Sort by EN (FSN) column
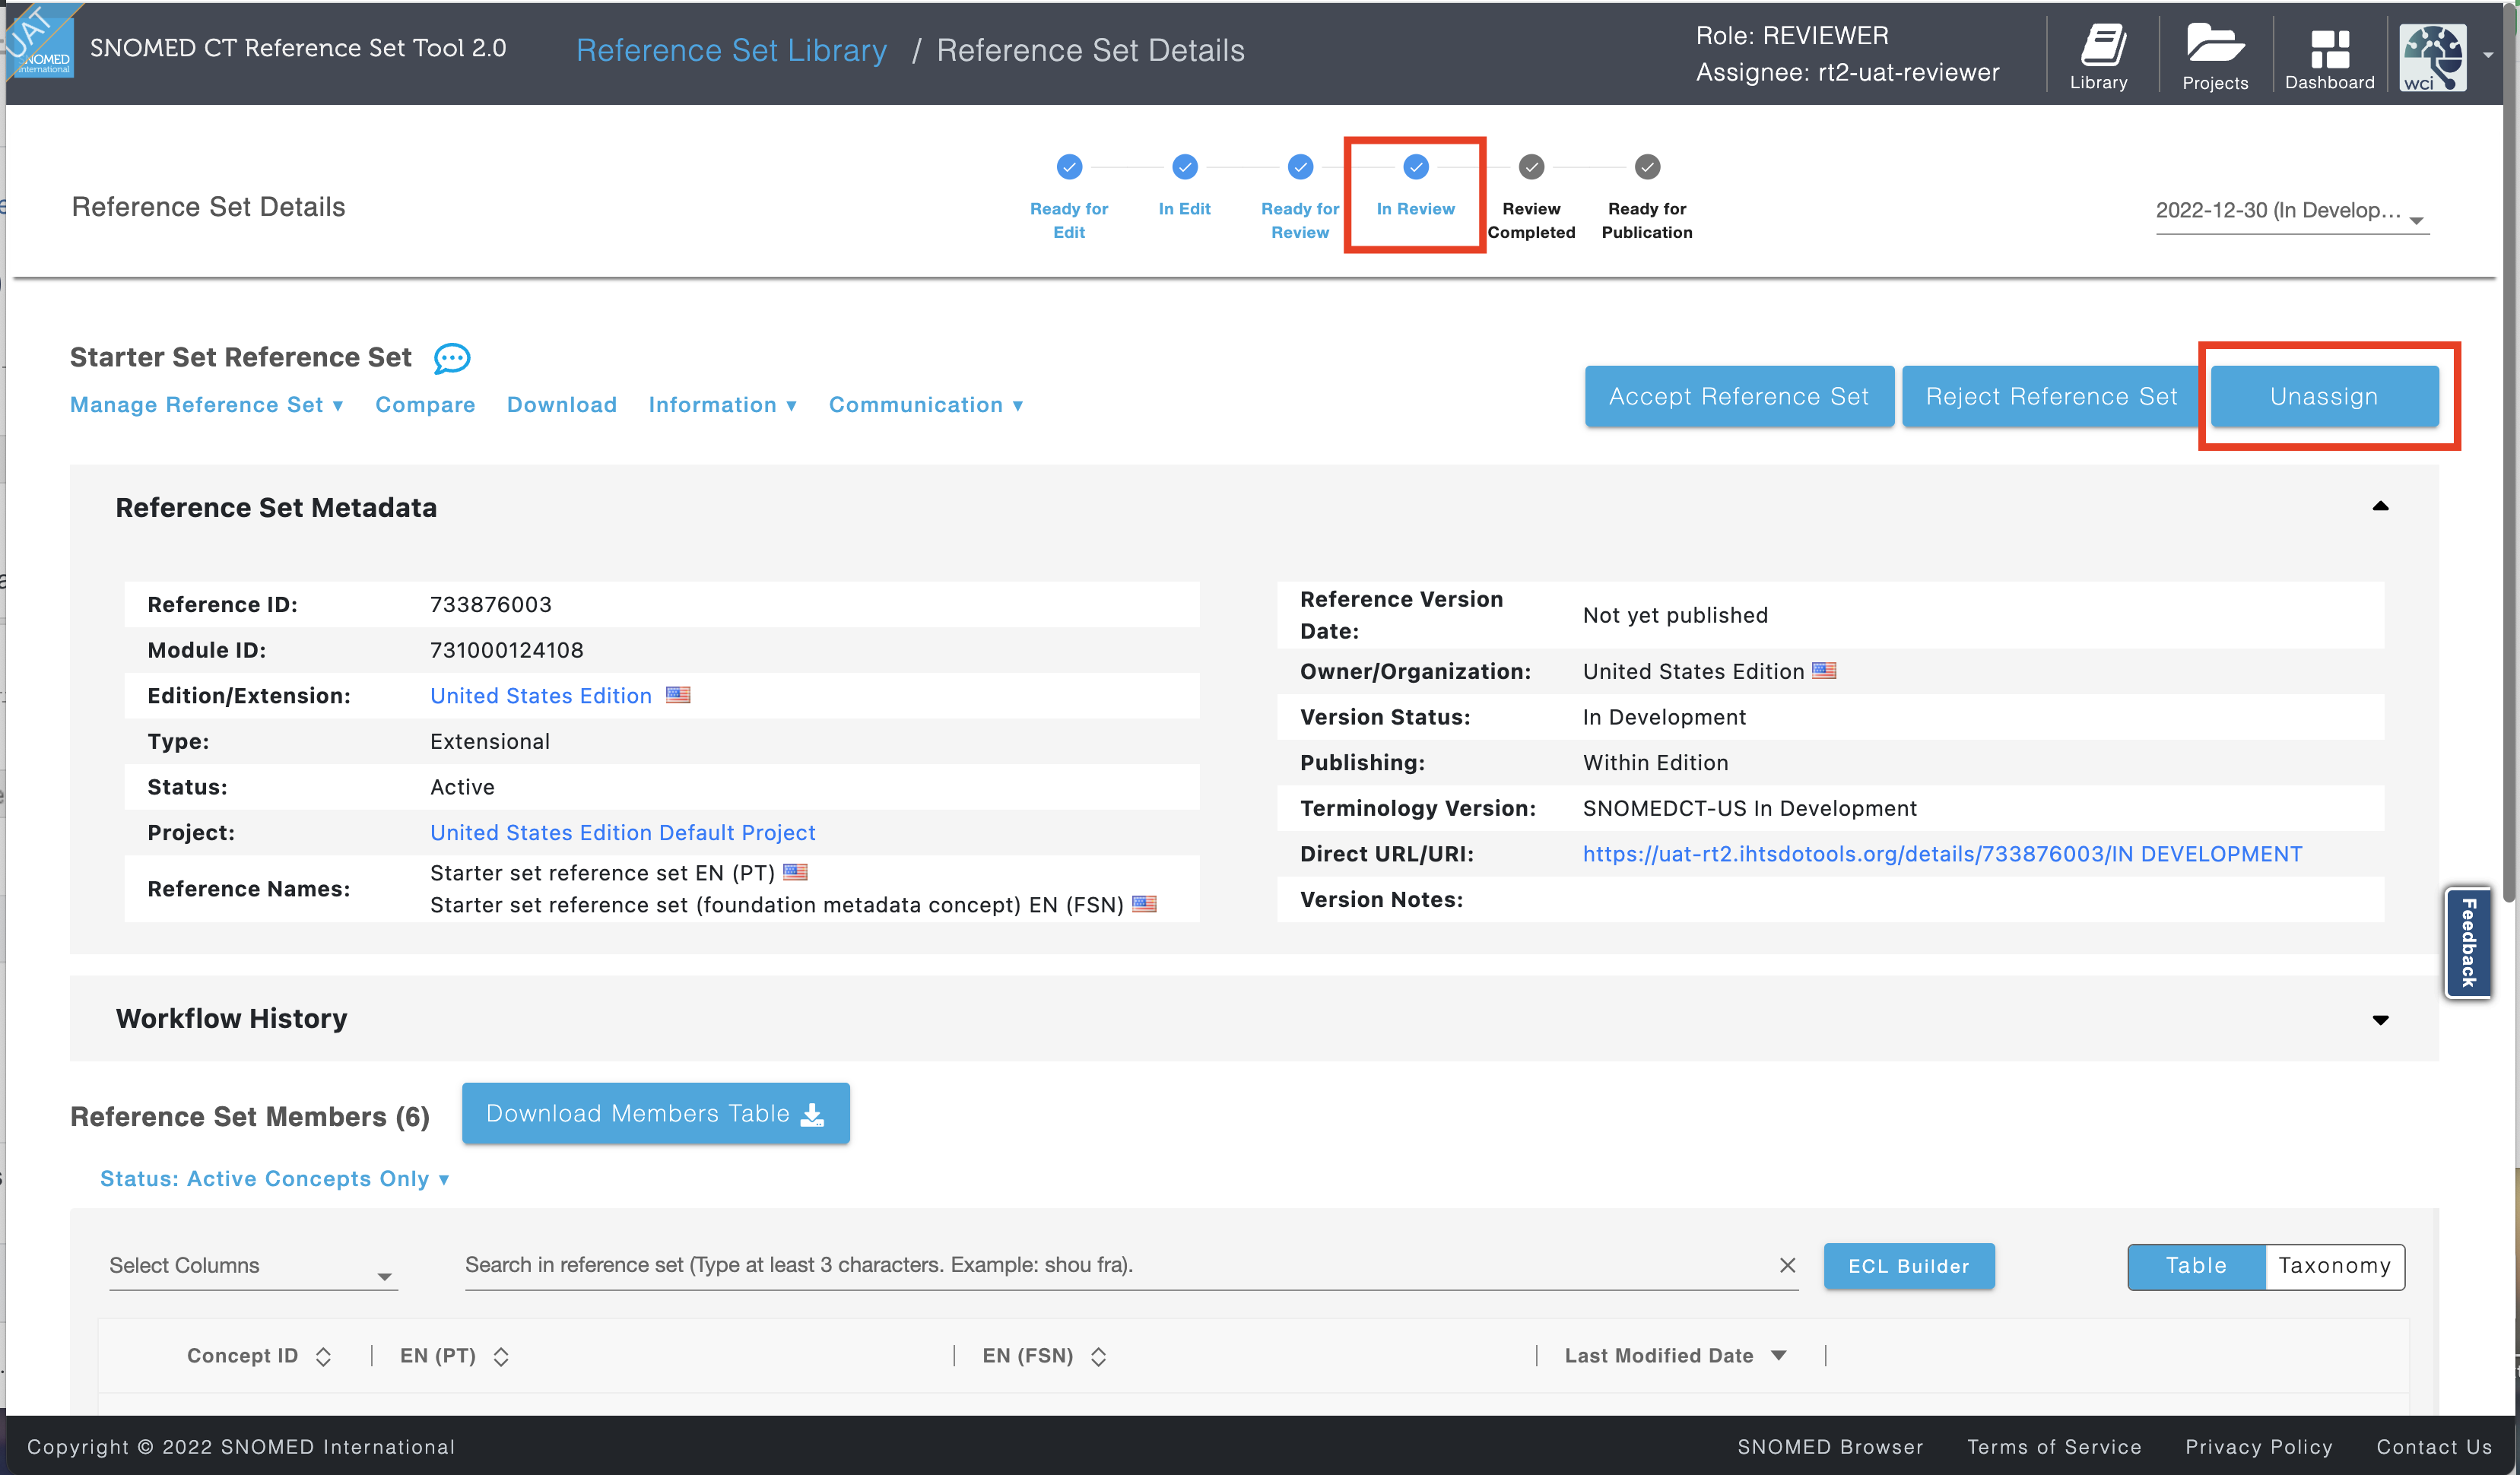 click(x=1098, y=1356)
